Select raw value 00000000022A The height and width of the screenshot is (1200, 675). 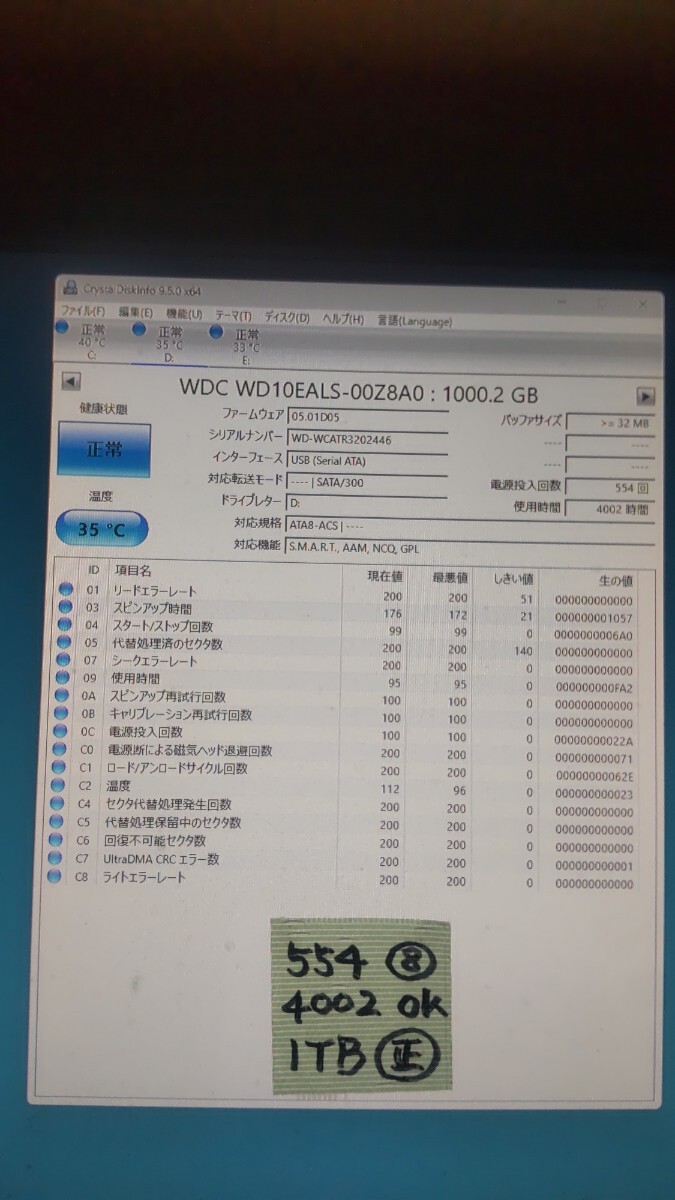593,741
